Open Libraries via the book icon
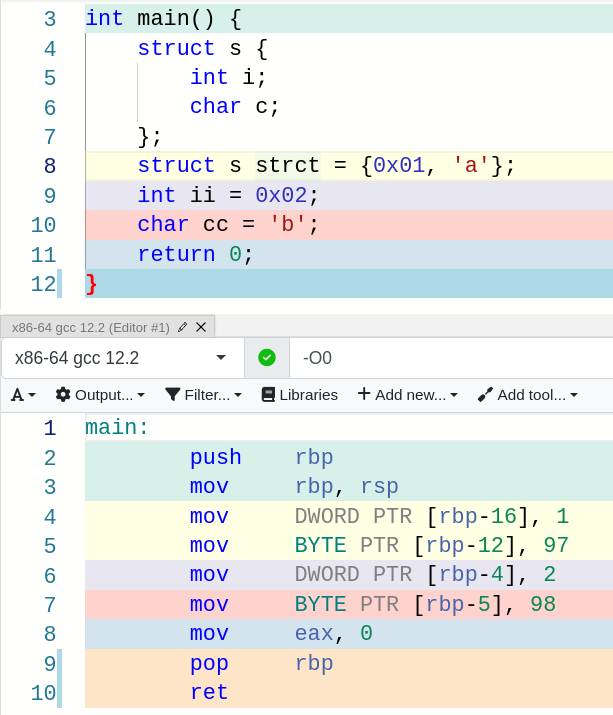The width and height of the screenshot is (613, 715). pos(268,395)
